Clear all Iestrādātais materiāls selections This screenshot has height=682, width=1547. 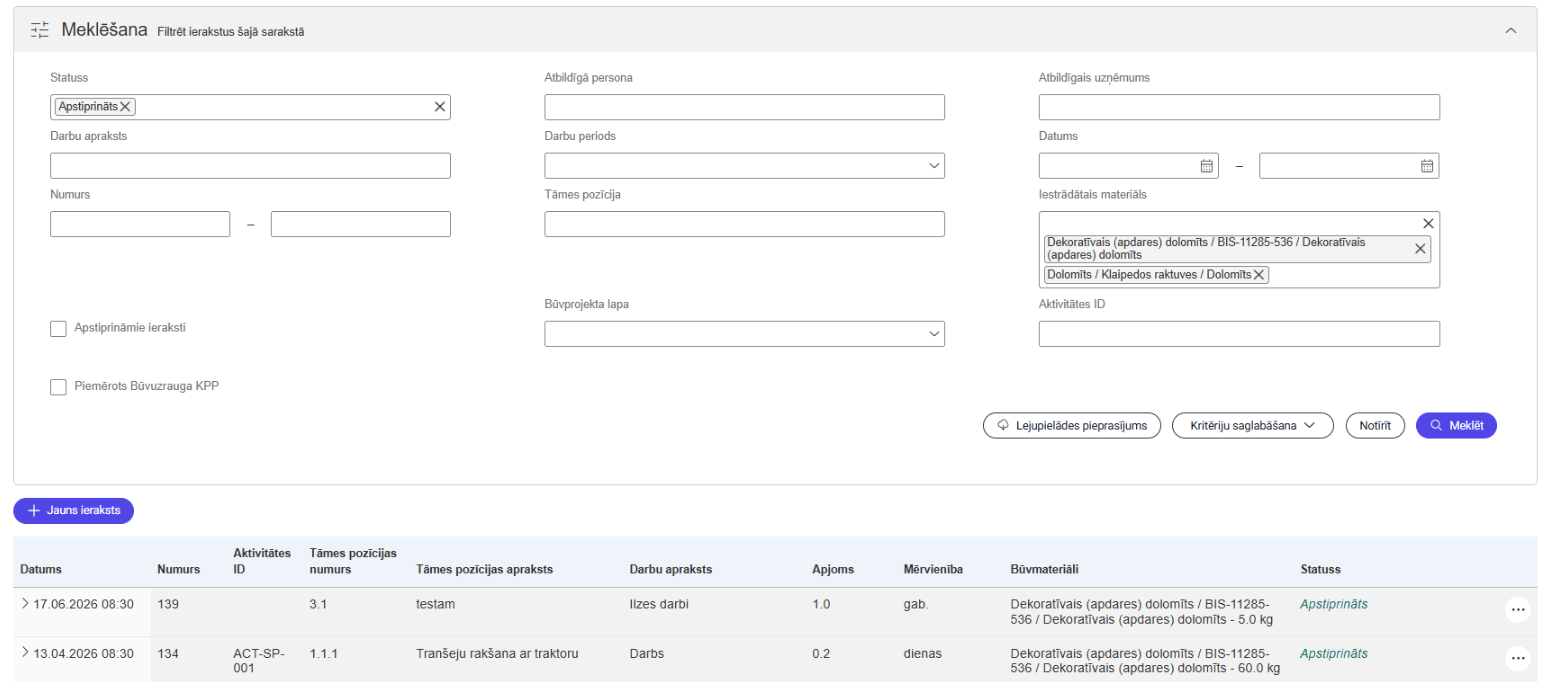[1428, 223]
